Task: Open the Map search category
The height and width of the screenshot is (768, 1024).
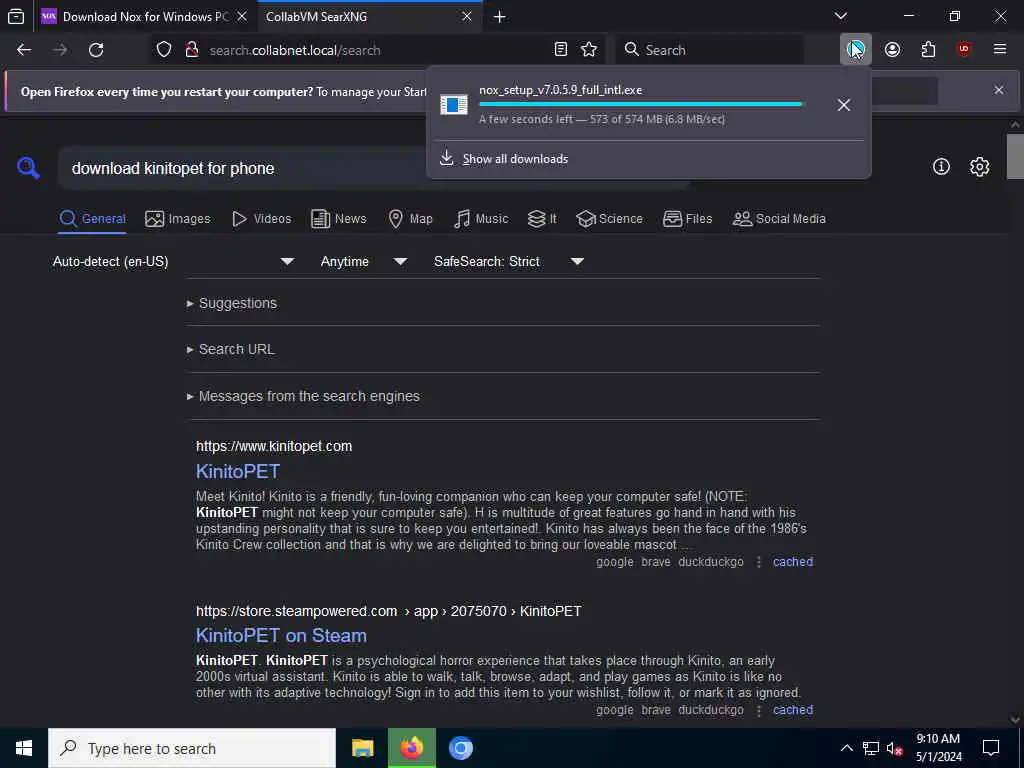Action: click(x=410, y=219)
